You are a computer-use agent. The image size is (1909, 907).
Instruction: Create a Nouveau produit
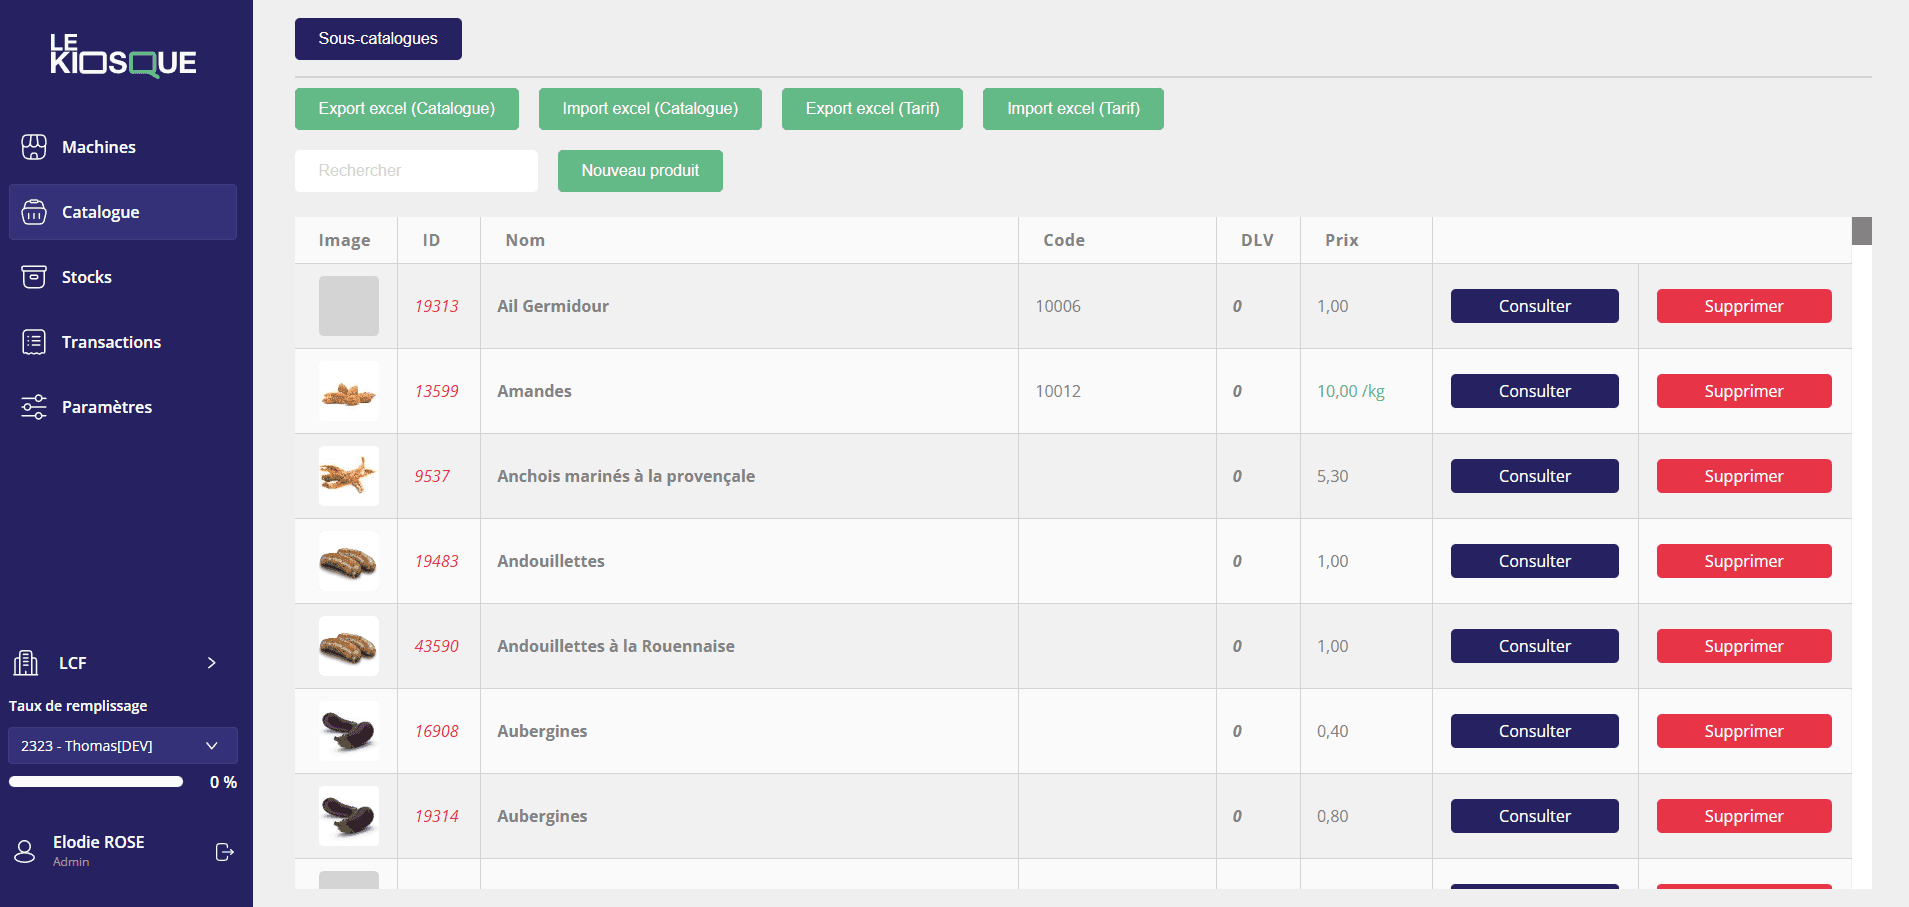click(640, 171)
